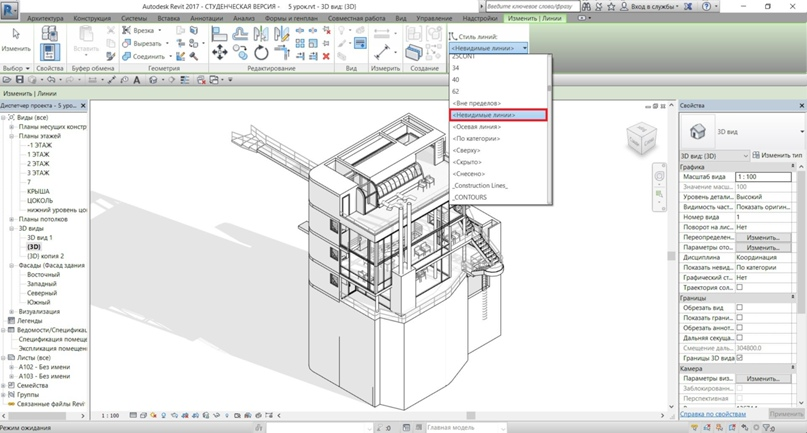Click the help question mark icon
The width and height of the screenshot is (807, 433).
pos(707,7)
